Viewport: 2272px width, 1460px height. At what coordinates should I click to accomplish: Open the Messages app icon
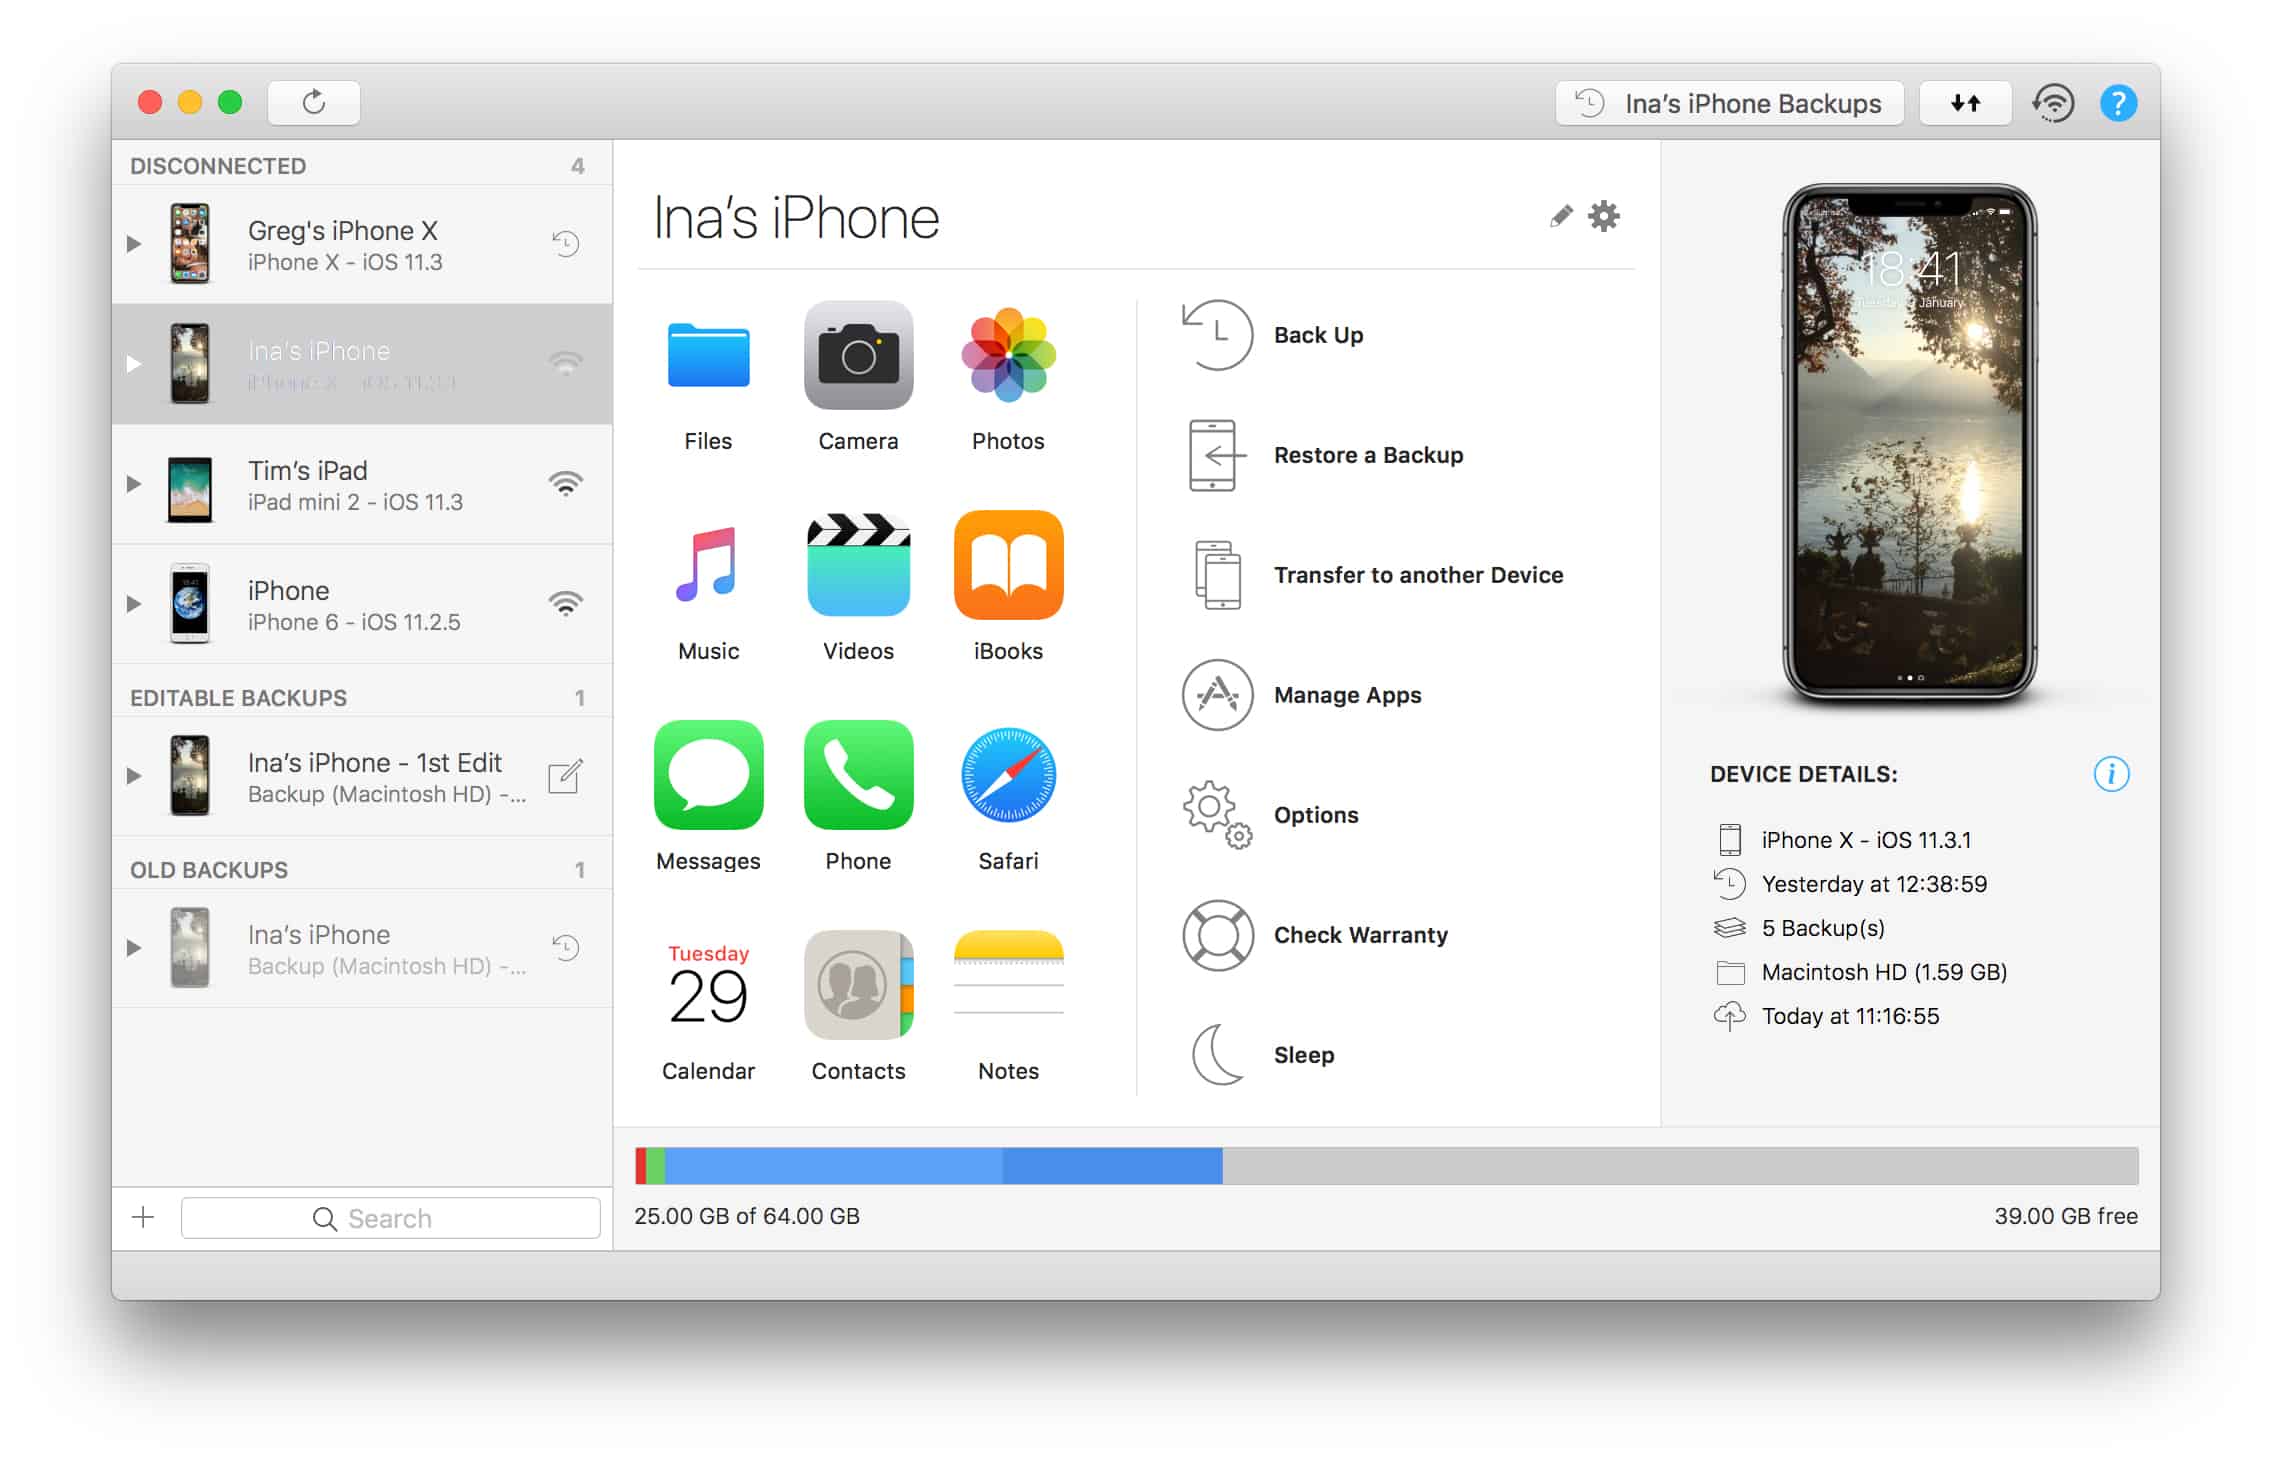708,775
